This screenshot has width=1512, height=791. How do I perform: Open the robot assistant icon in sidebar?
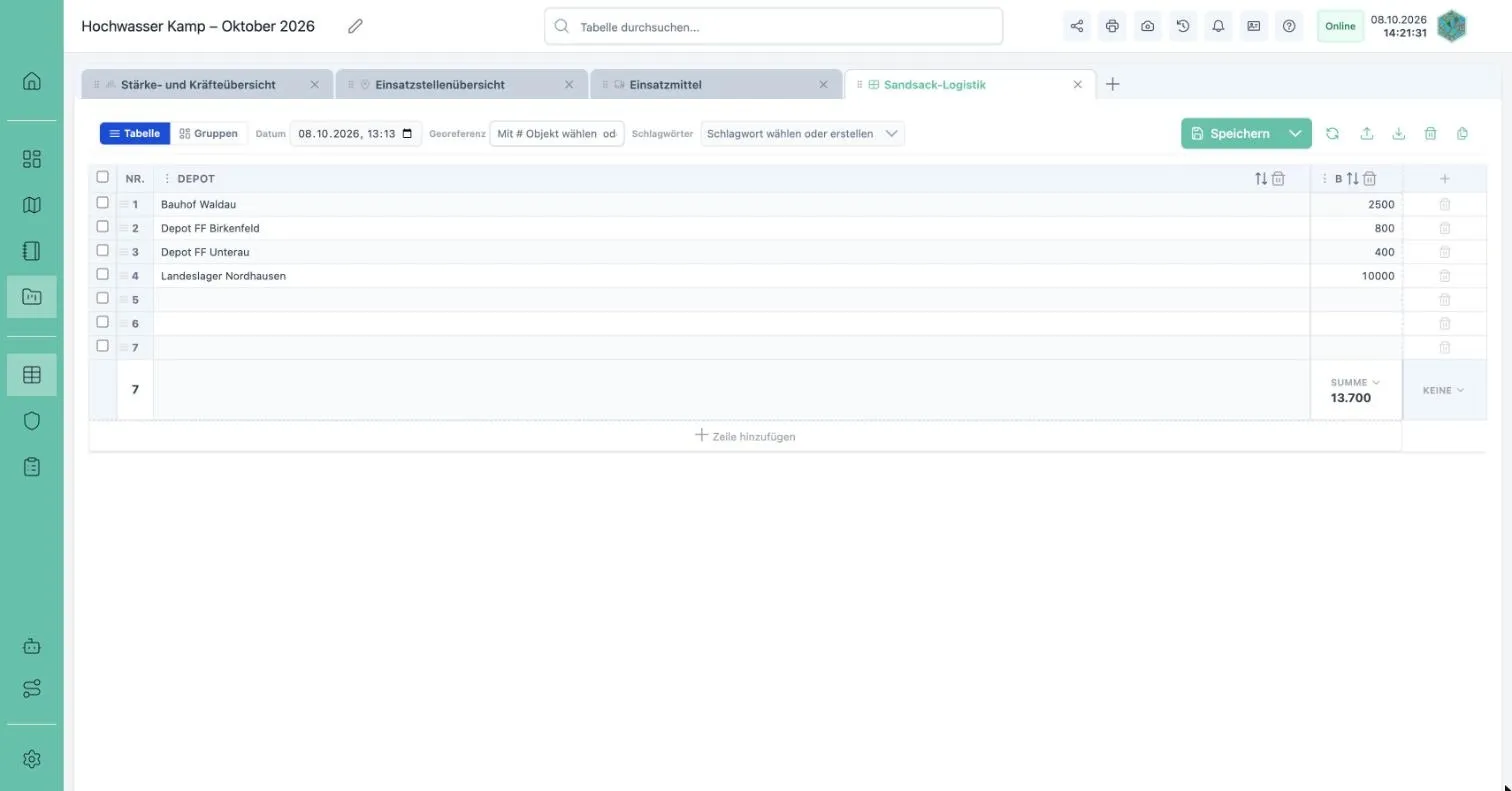[x=32, y=646]
